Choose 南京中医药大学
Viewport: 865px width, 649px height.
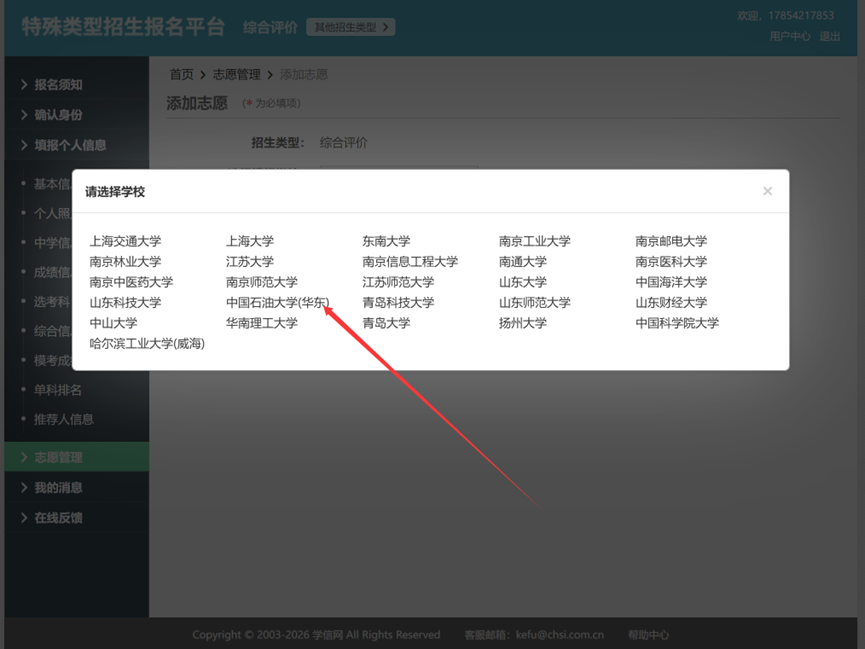pyautogui.click(x=131, y=282)
